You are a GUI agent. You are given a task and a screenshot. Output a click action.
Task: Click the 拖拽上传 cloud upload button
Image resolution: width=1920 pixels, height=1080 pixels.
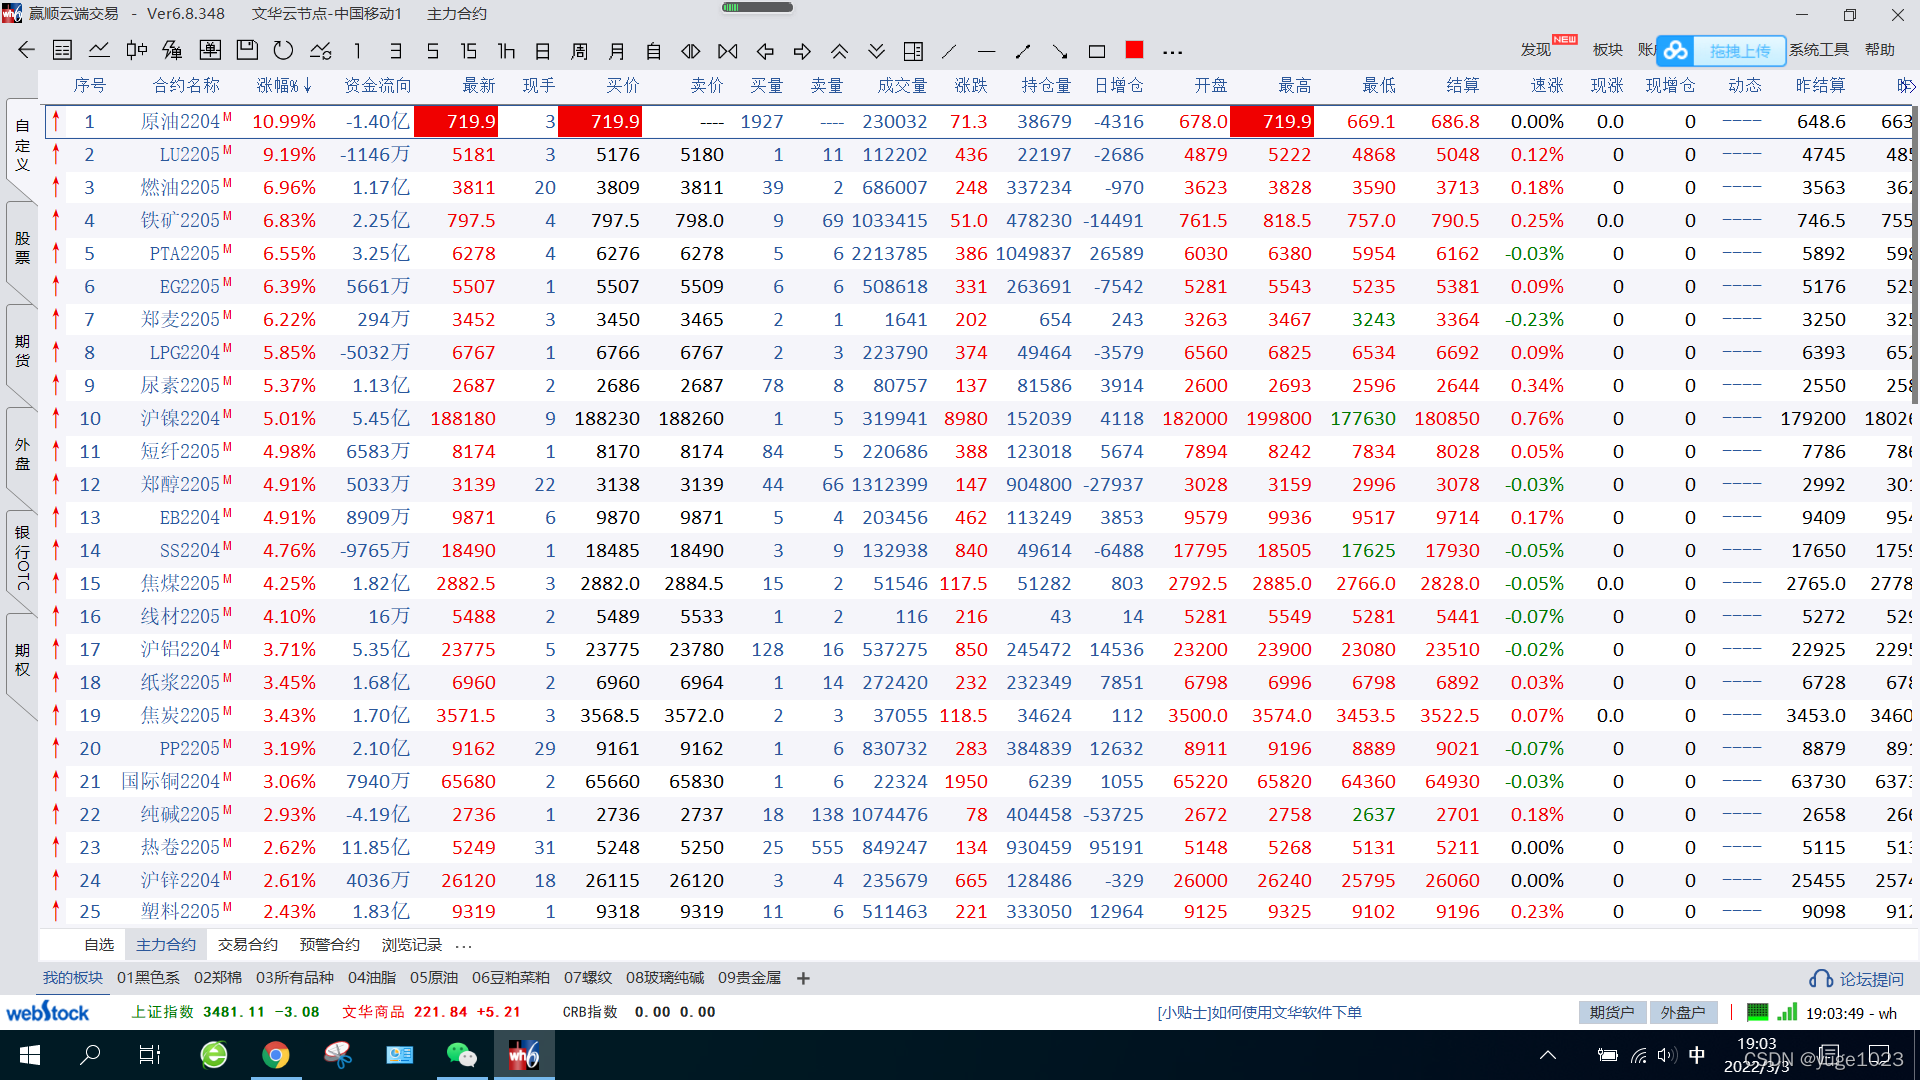[1722, 50]
